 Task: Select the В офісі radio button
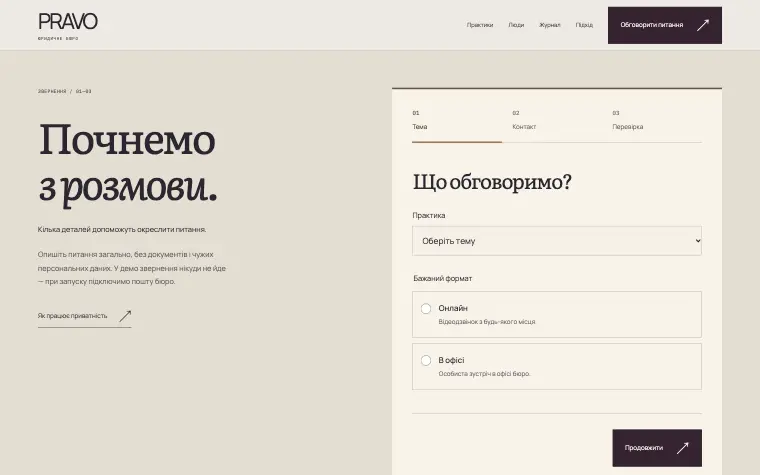tap(426, 361)
